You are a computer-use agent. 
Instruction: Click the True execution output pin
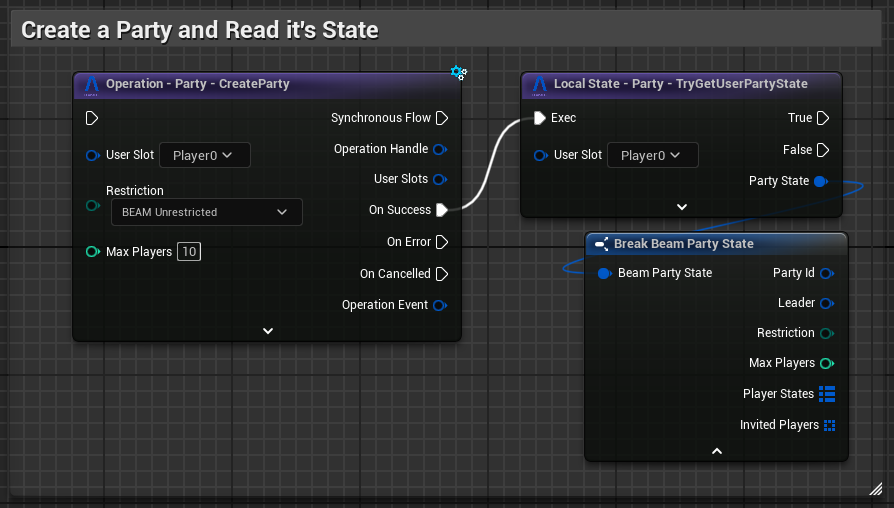(x=822, y=118)
